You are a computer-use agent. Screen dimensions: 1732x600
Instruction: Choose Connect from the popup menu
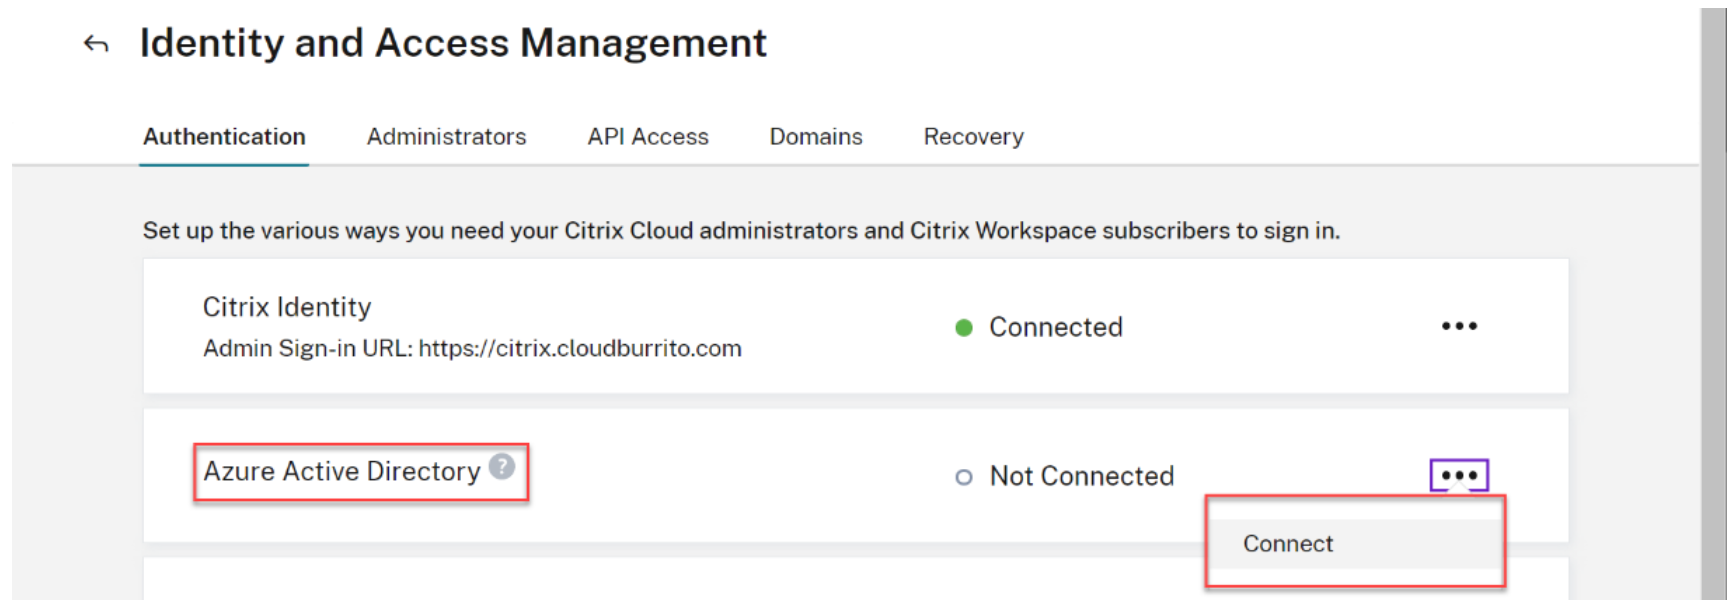(1288, 544)
